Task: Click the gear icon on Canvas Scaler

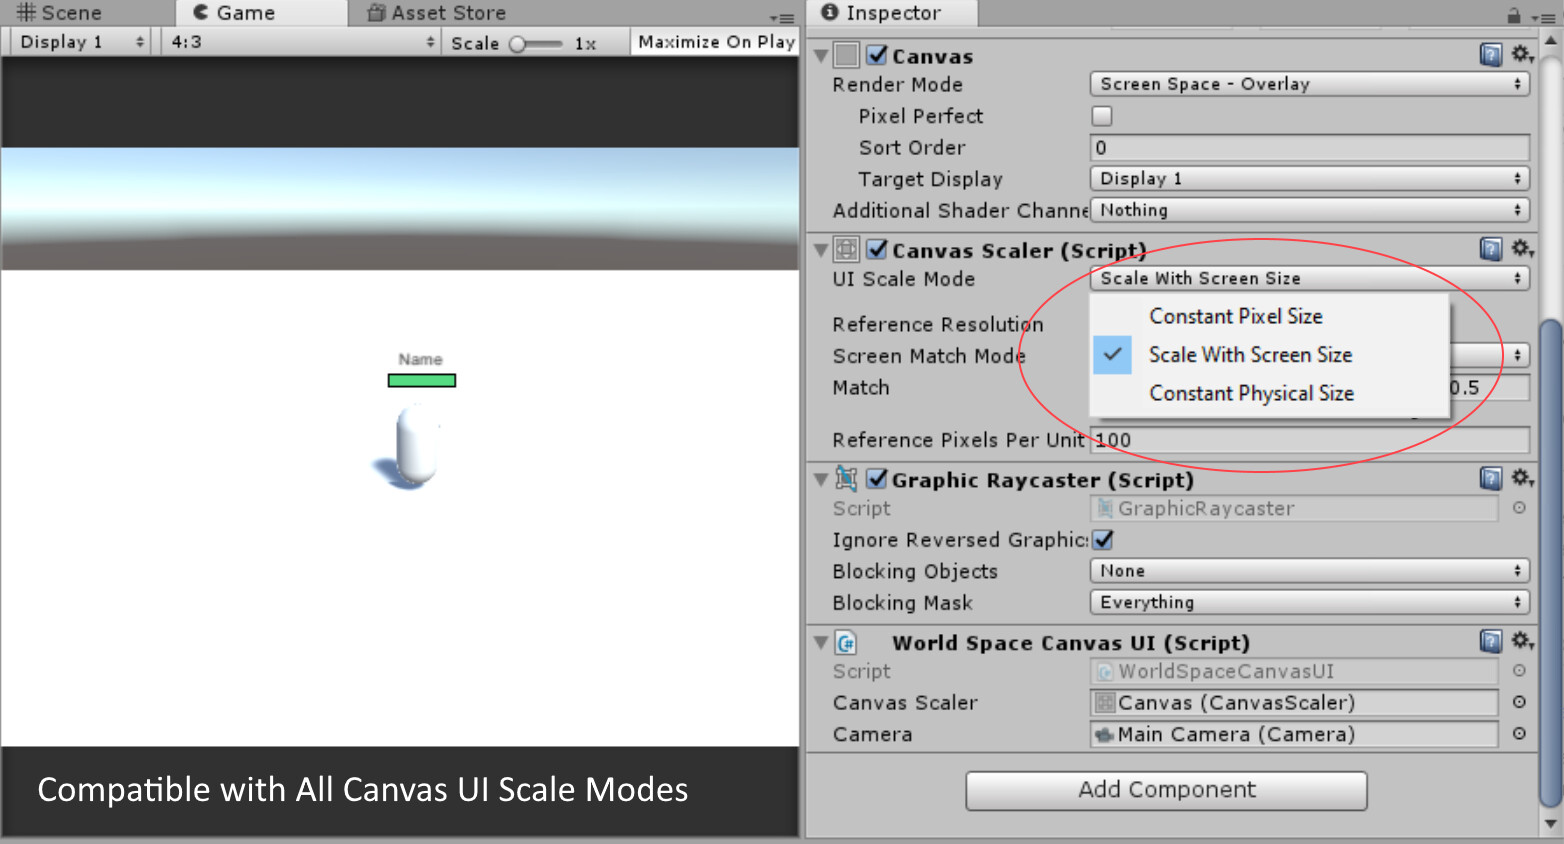Action: click(x=1522, y=249)
